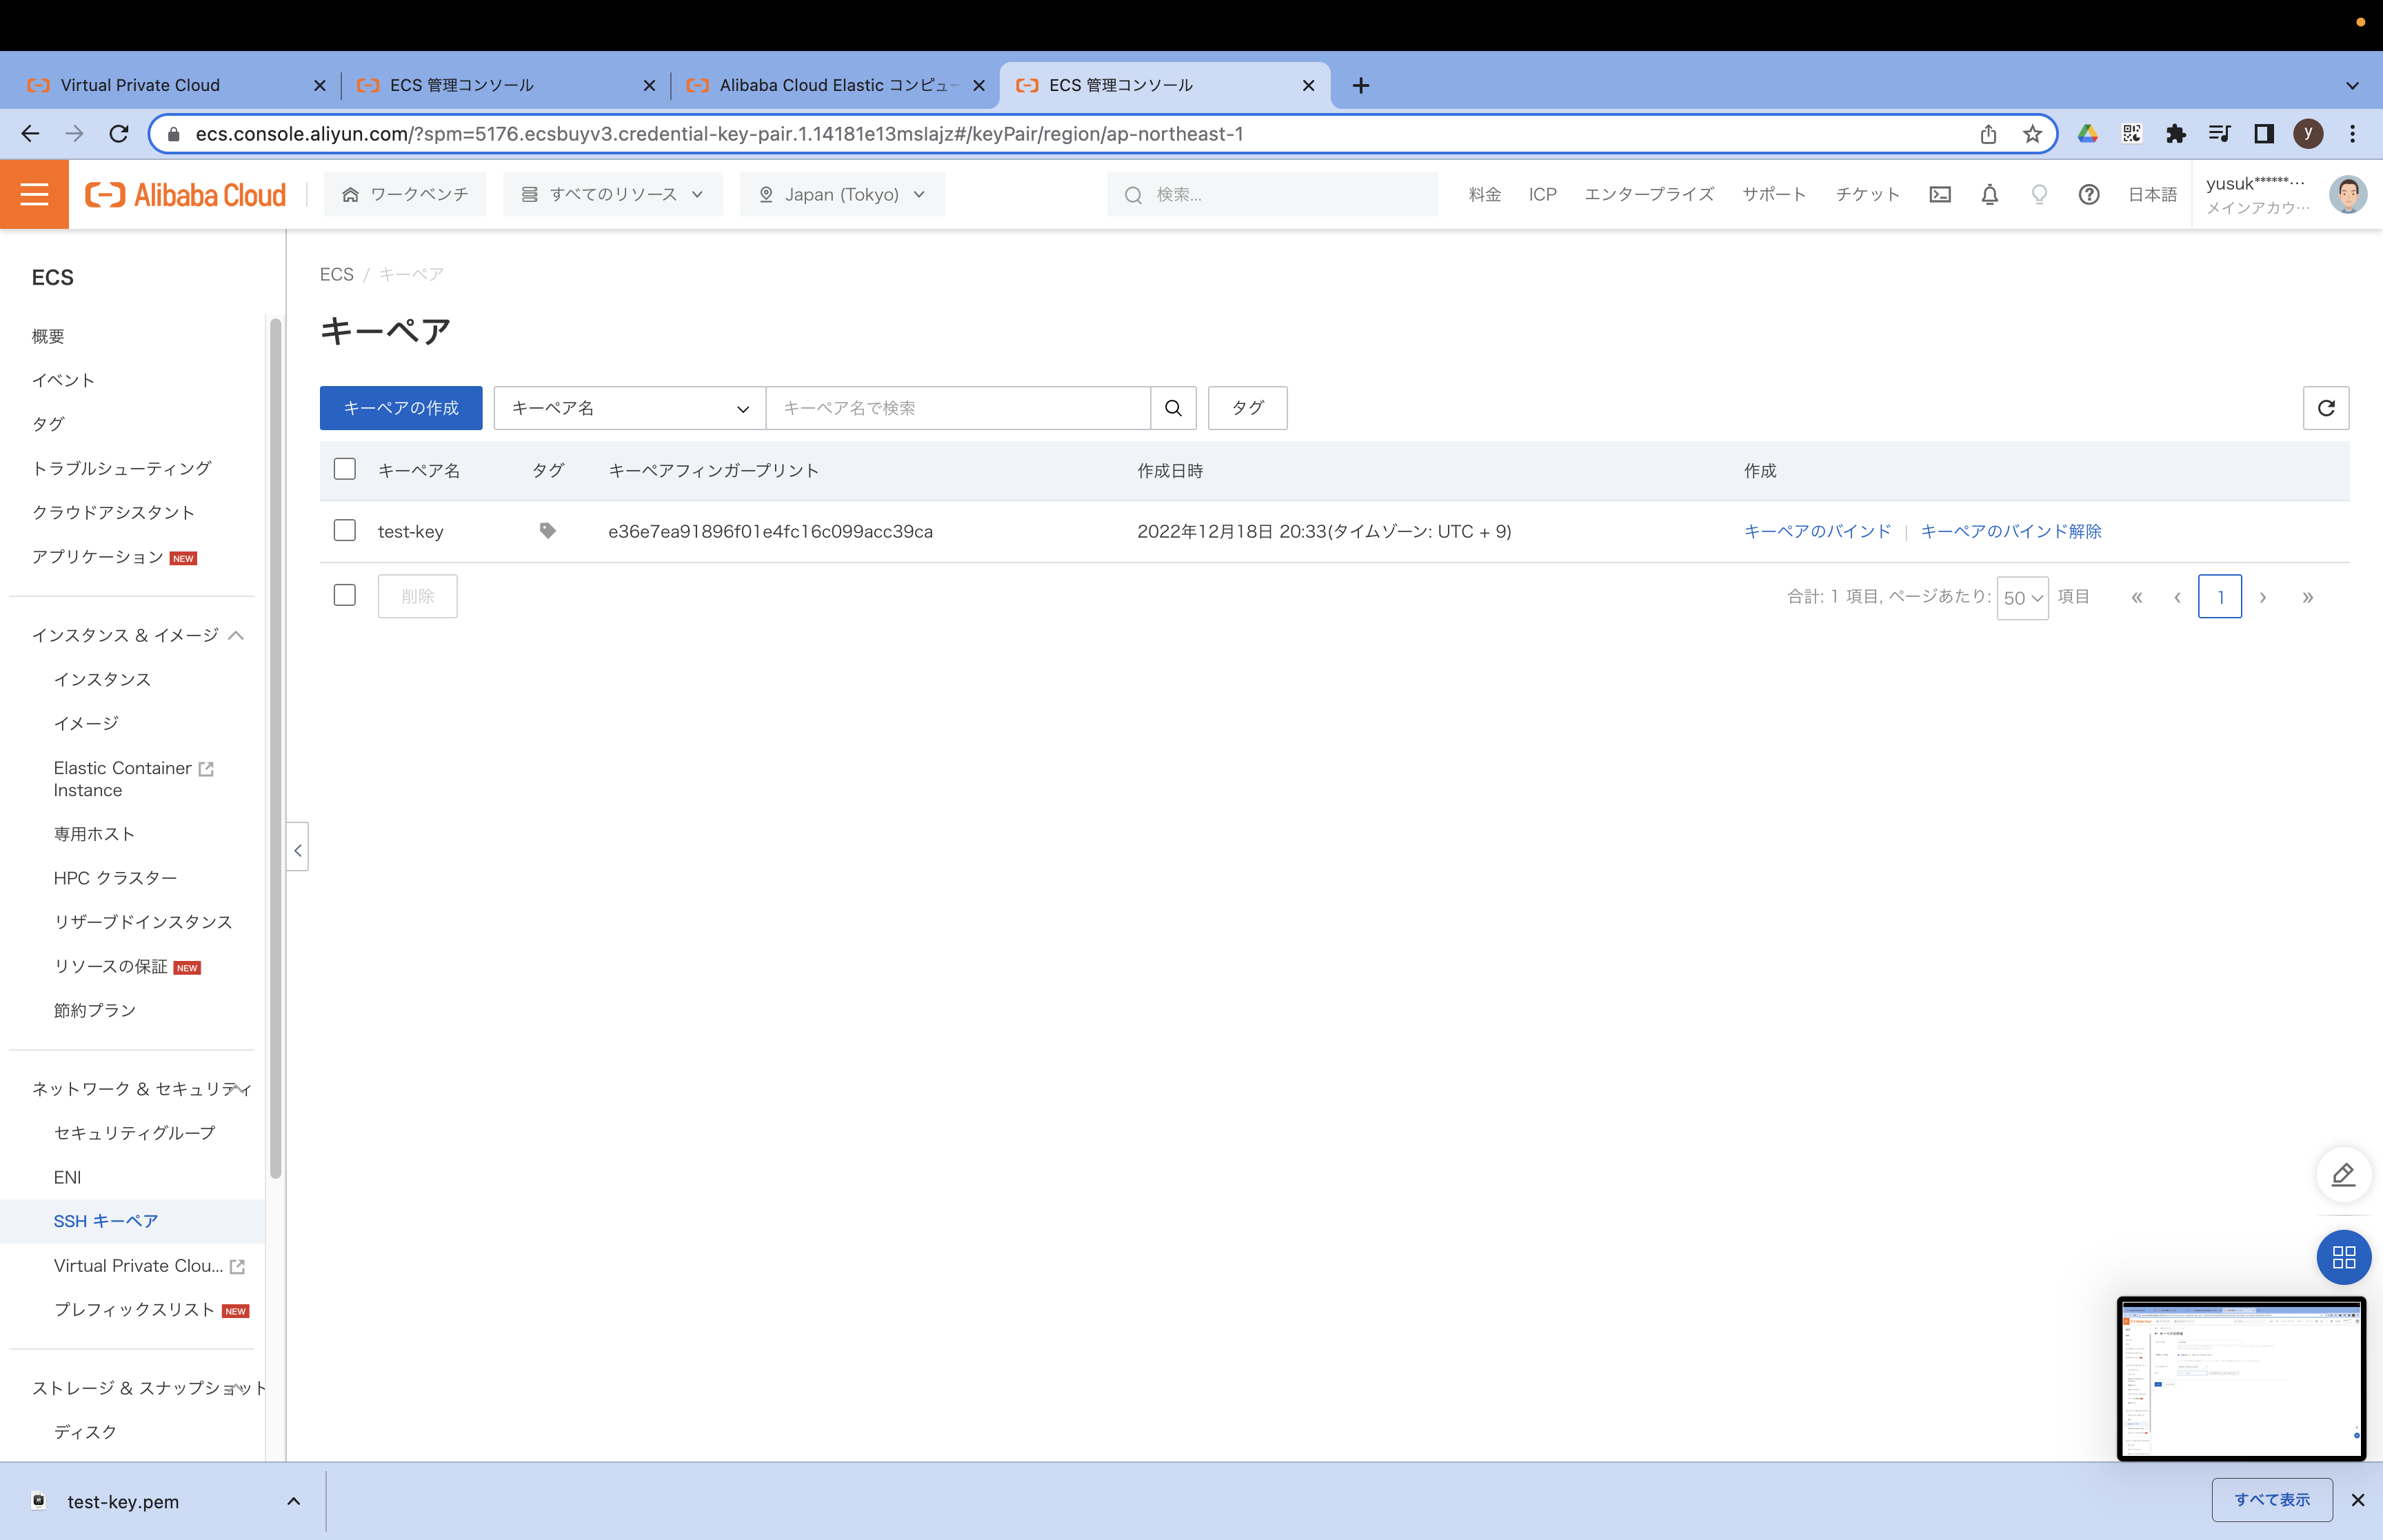Viewport: 2383px width, 1540px height.
Task: Open the blue floating grid shortcut button
Action: coord(2342,1257)
